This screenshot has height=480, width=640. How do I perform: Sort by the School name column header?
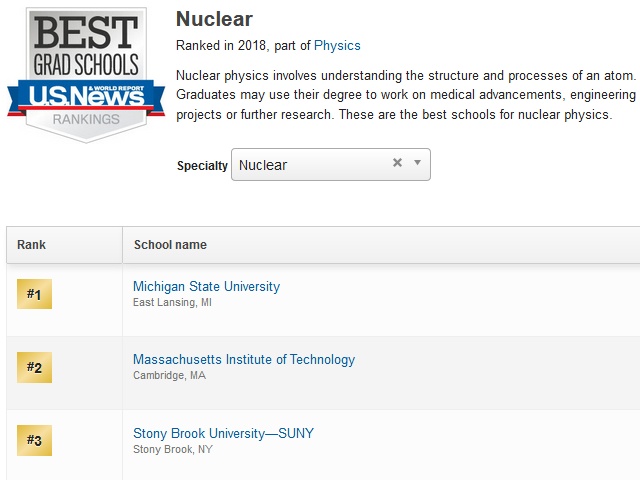tap(170, 244)
